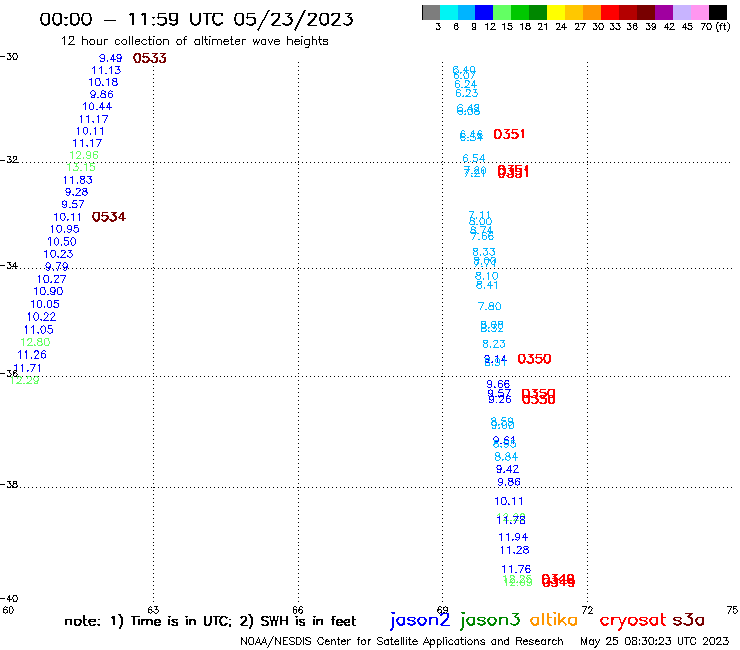Select the dark blue swatch between 9 and 12
The height and width of the screenshot is (650, 740).
pyautogui.click(x=484, y=12)
